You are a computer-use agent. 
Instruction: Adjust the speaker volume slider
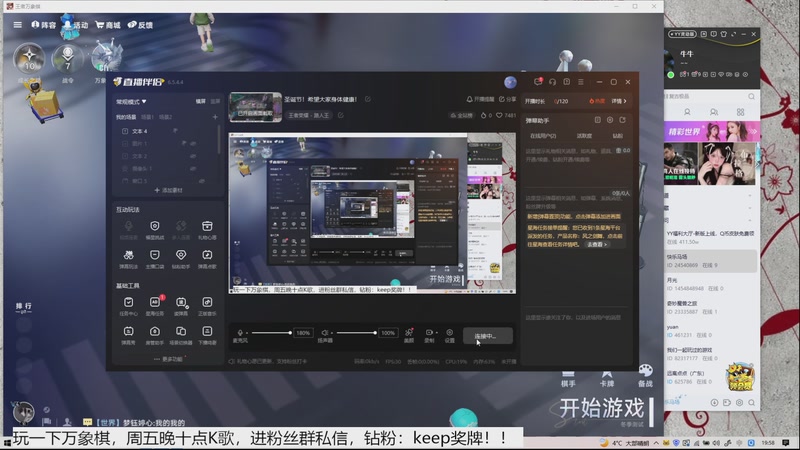pos(356,333)
